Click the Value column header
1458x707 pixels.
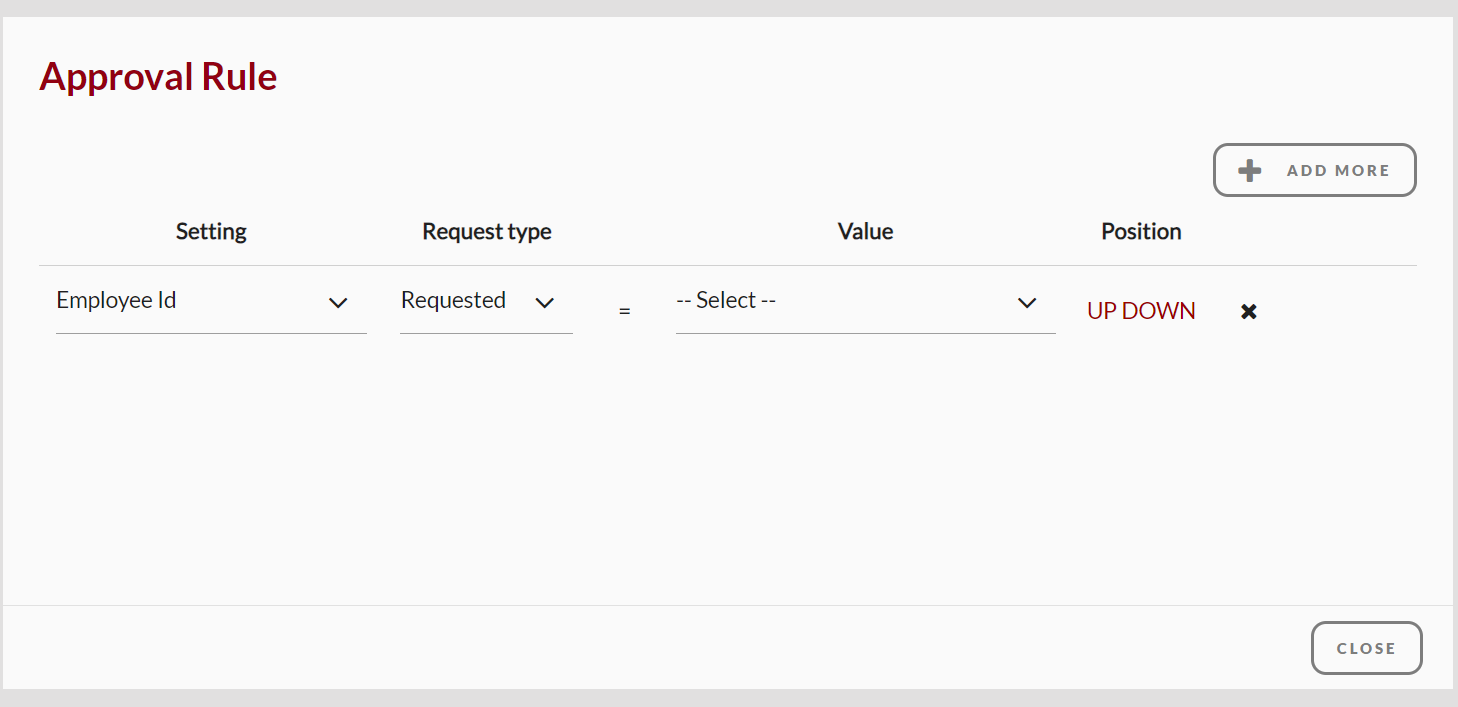click(x=865, y=231)
